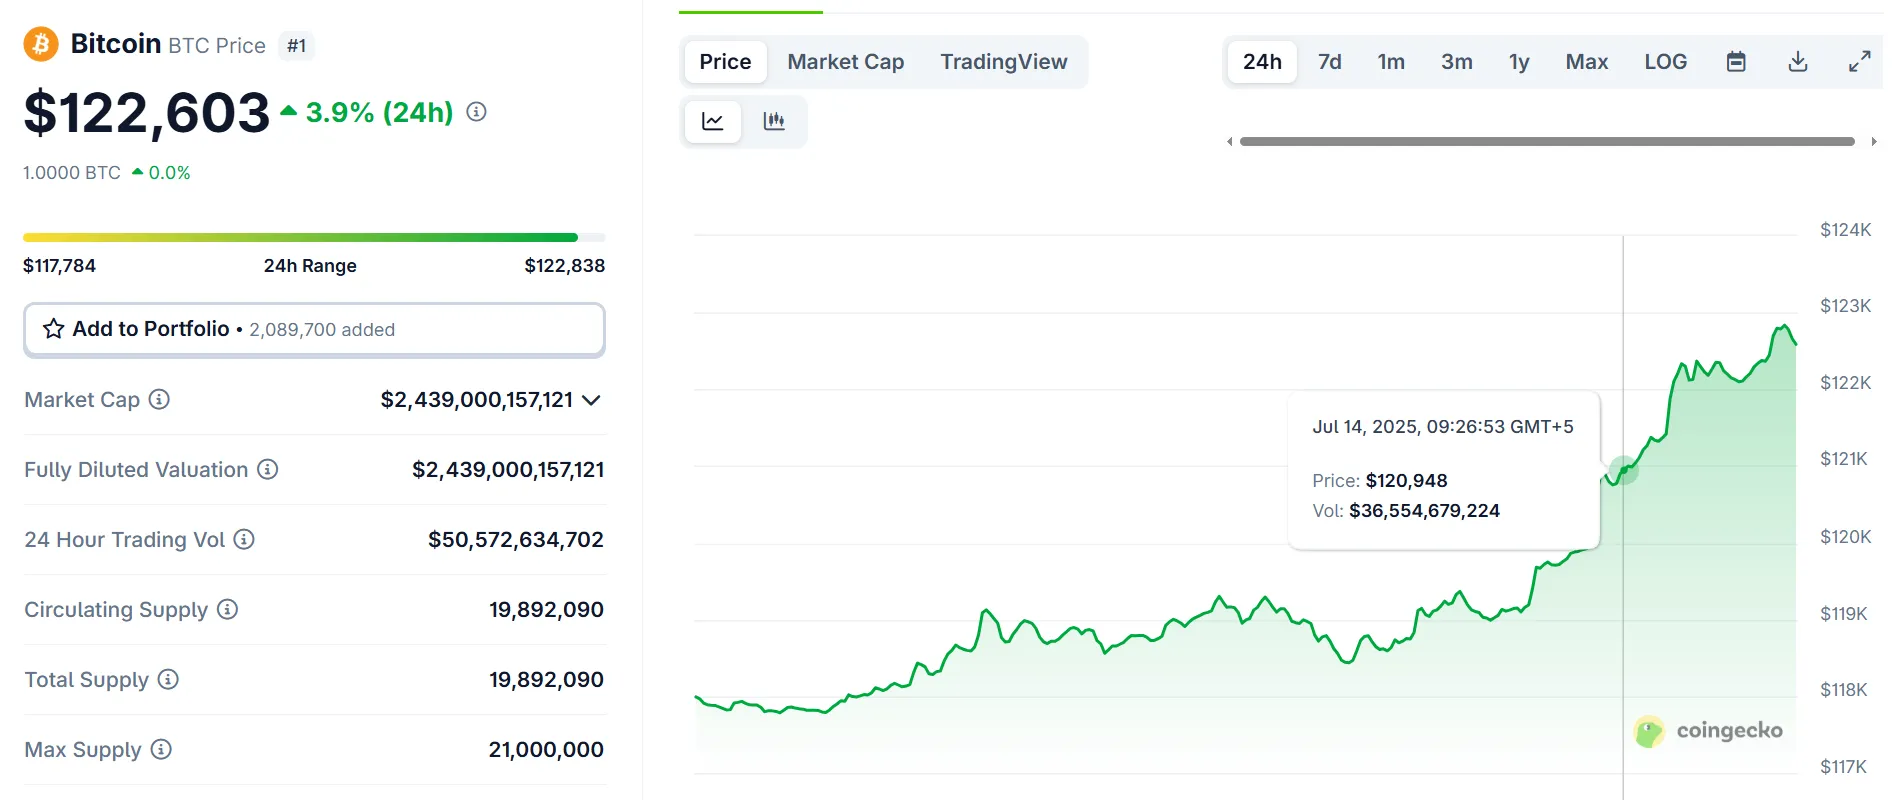Download chart data icon
The image size is (1901, 800).
click(1798, 62)
